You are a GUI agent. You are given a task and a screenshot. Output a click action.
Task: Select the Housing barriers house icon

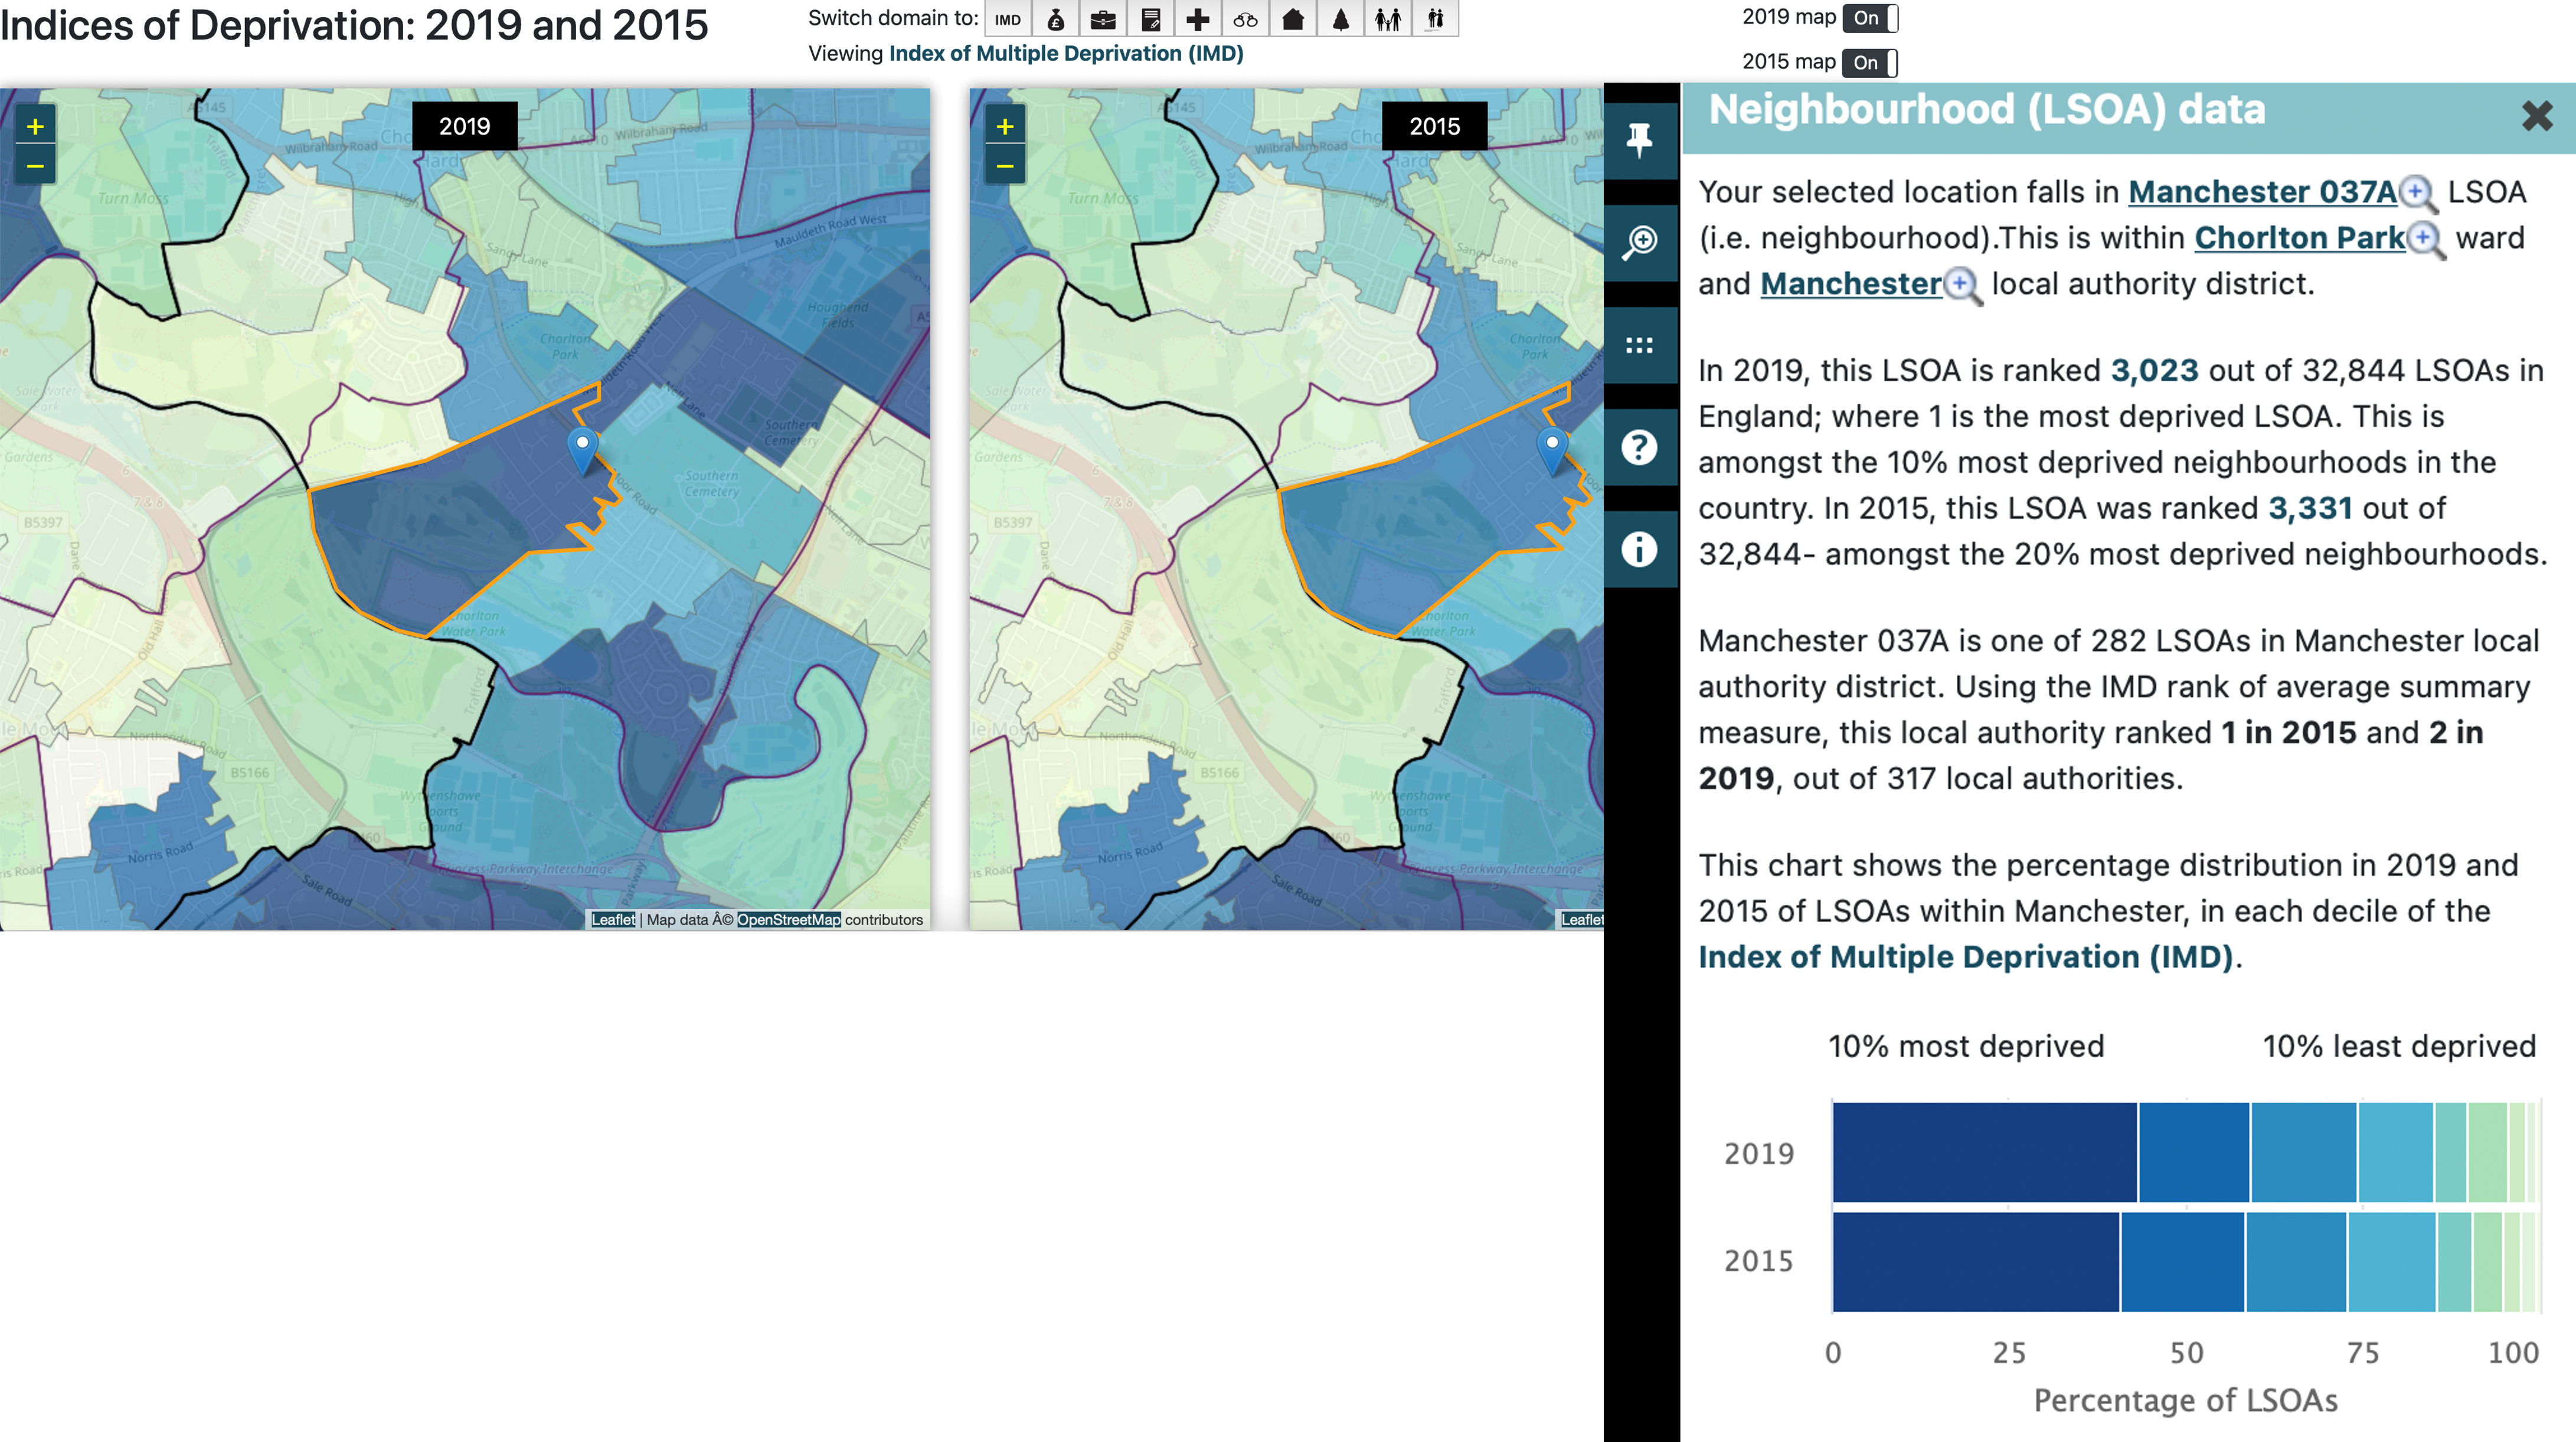tap(1293, 19)
